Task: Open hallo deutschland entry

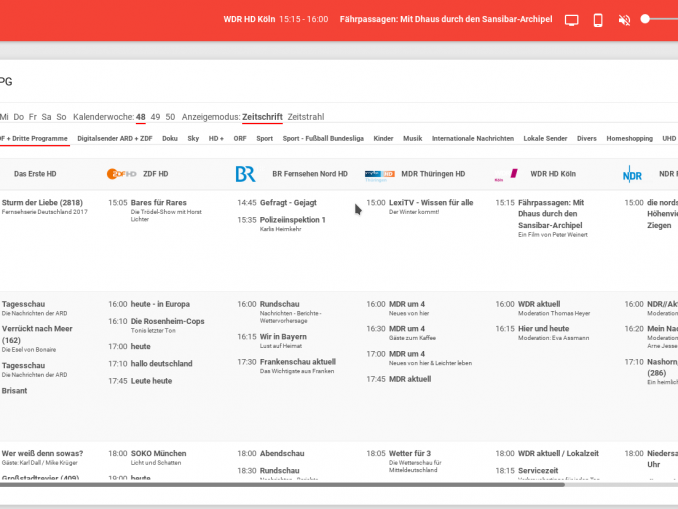Action: pos(162,364)
